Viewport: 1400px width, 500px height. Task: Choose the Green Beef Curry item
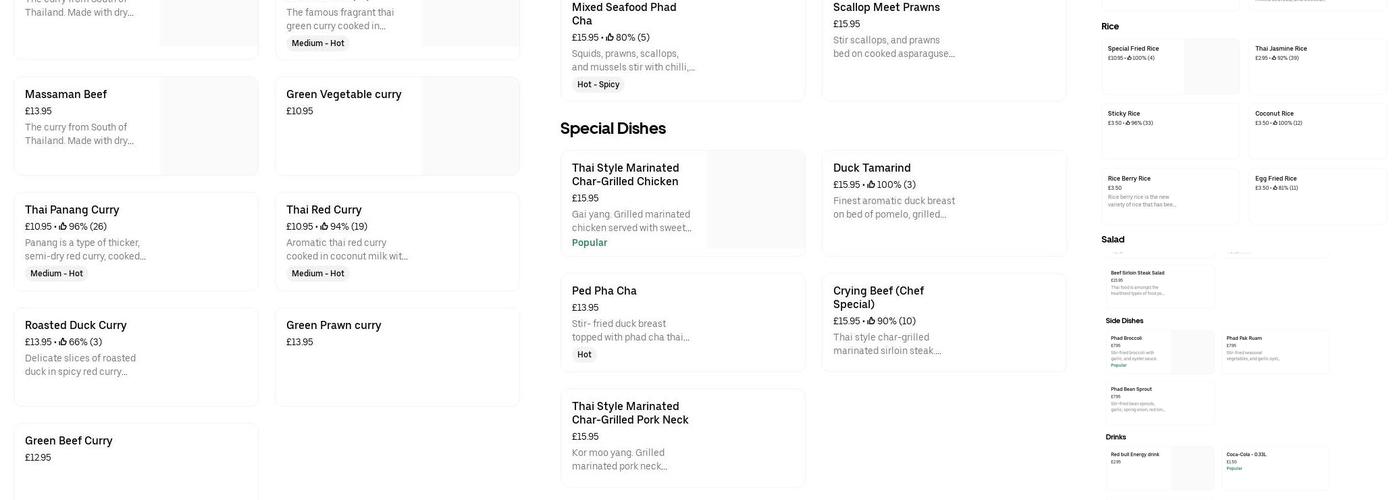pos(69,441)
